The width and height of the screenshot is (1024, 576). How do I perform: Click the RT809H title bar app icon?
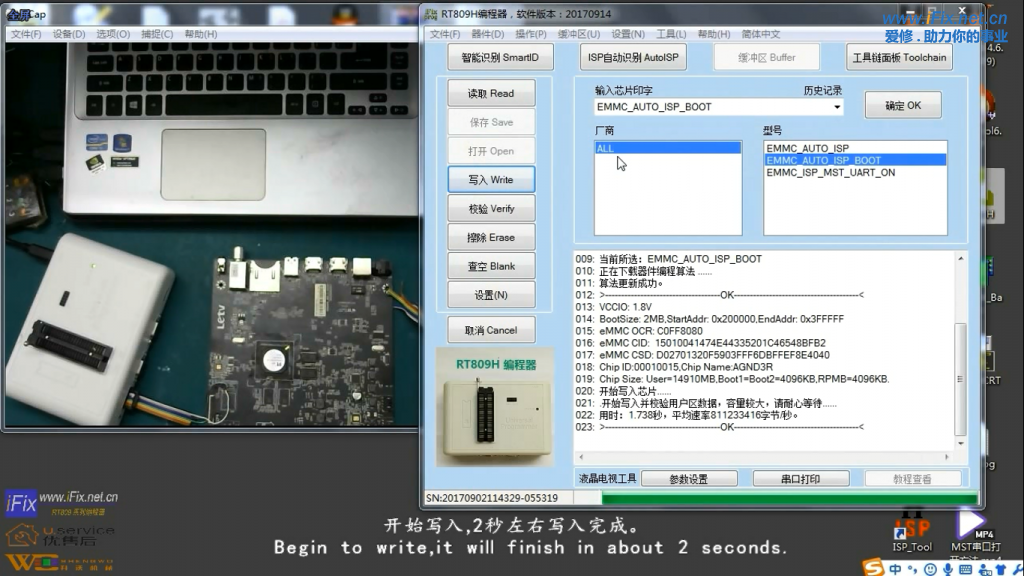(431, 14)
